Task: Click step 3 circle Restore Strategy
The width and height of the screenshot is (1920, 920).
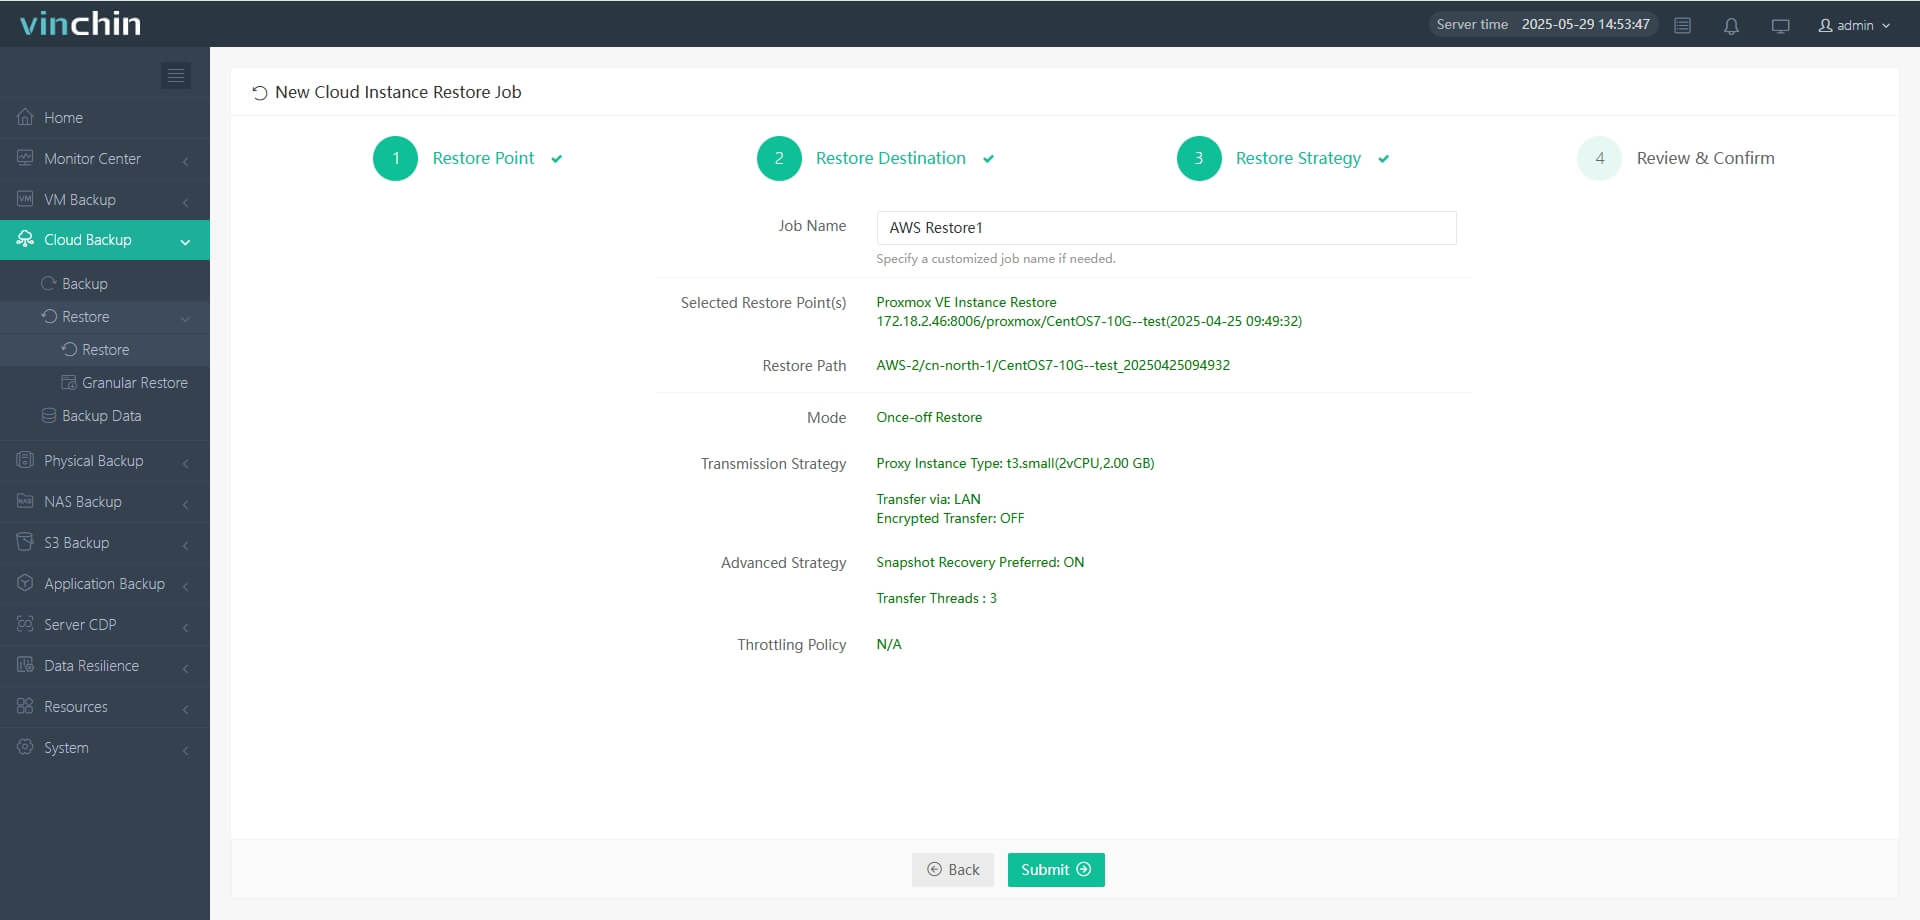Action: tap(1199, 158)
